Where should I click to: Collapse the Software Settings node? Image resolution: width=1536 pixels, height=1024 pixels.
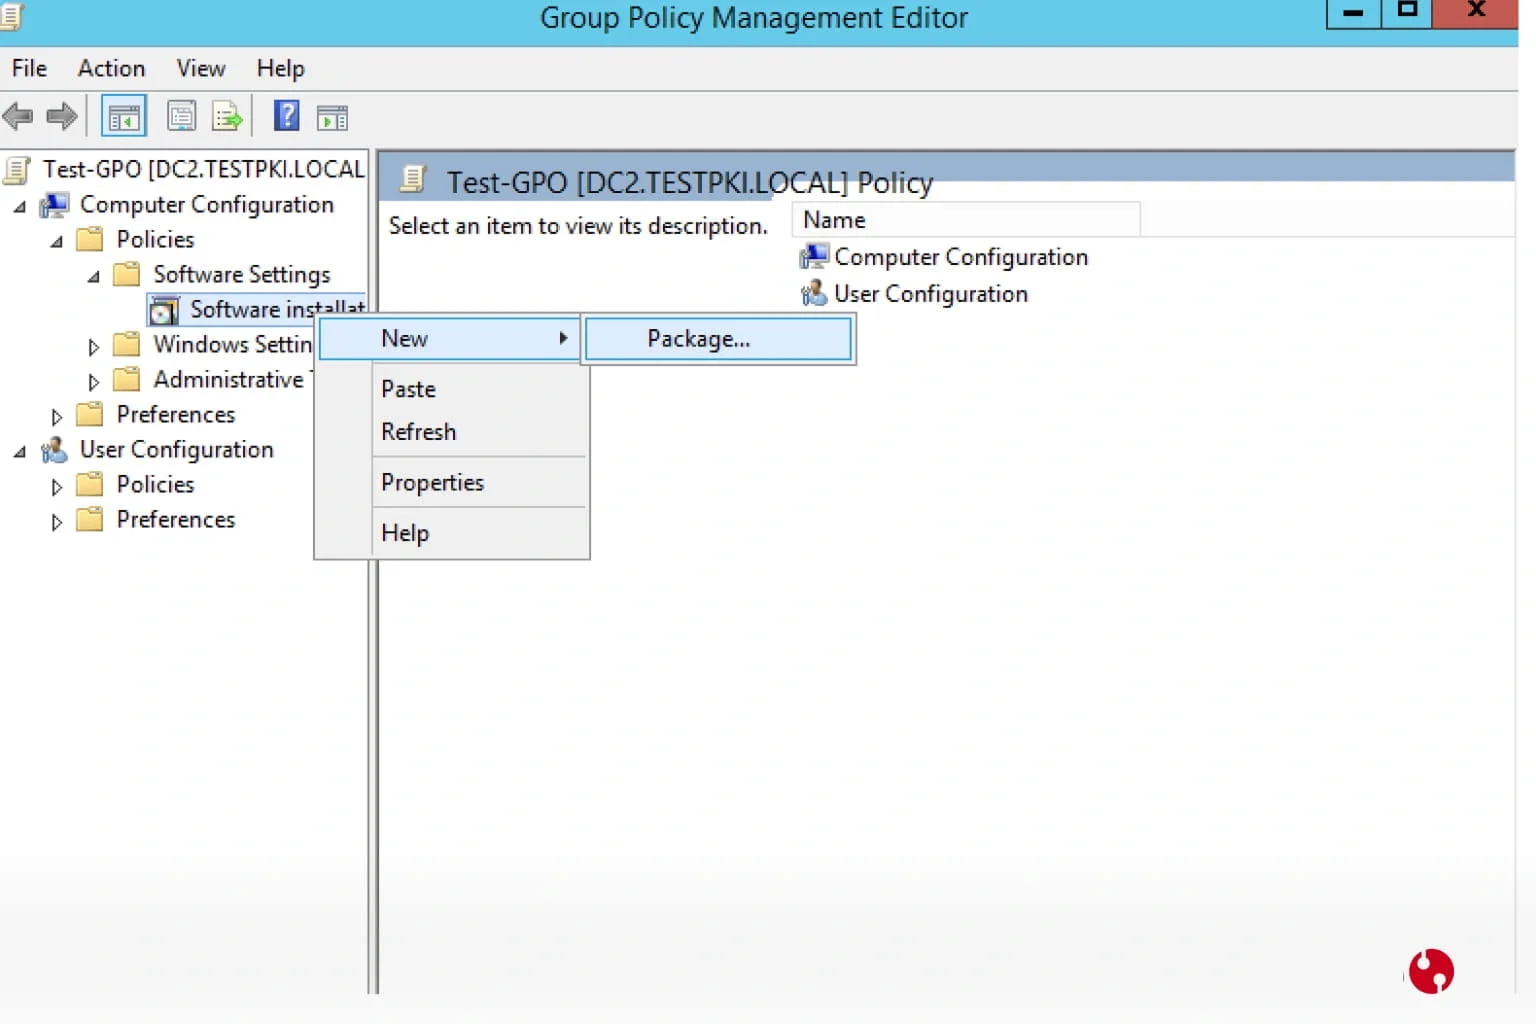tap(93, 277)
